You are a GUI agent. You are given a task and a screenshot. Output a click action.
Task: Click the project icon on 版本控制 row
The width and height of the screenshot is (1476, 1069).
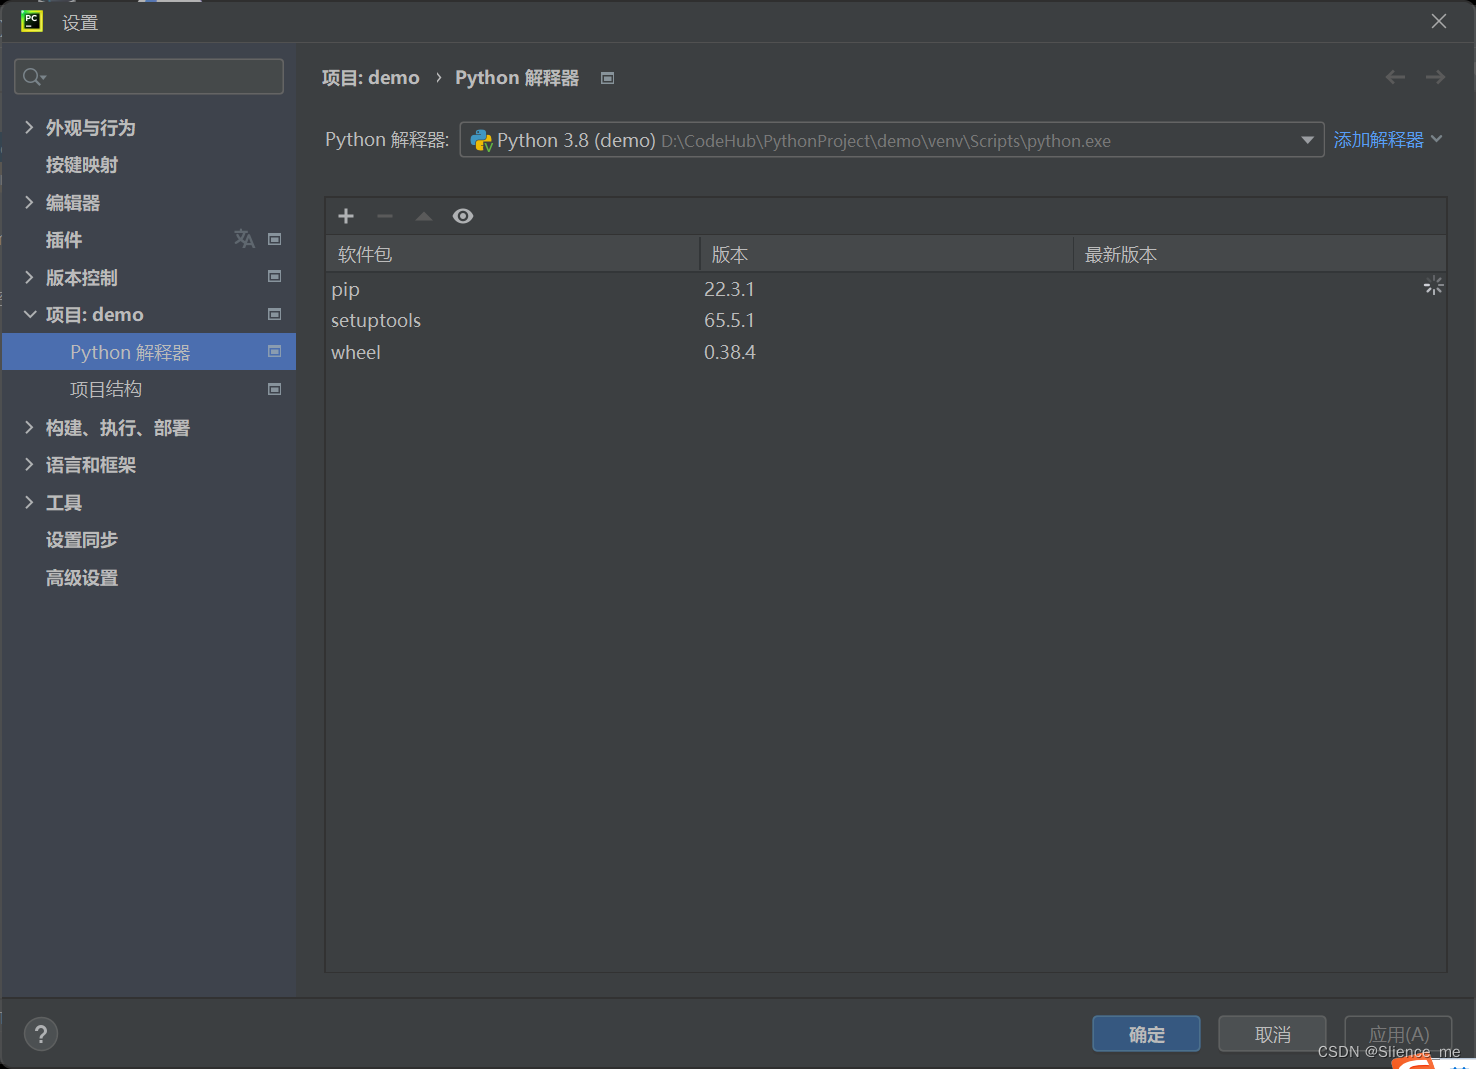275,276
